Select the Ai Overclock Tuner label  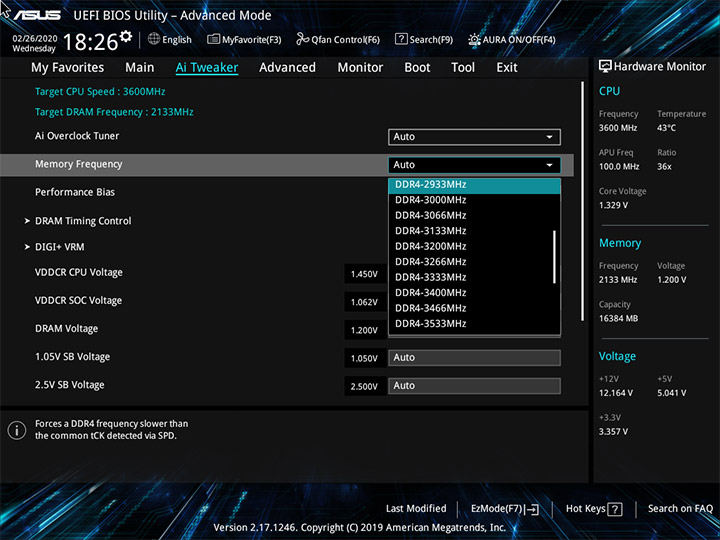tap(77, 136)
